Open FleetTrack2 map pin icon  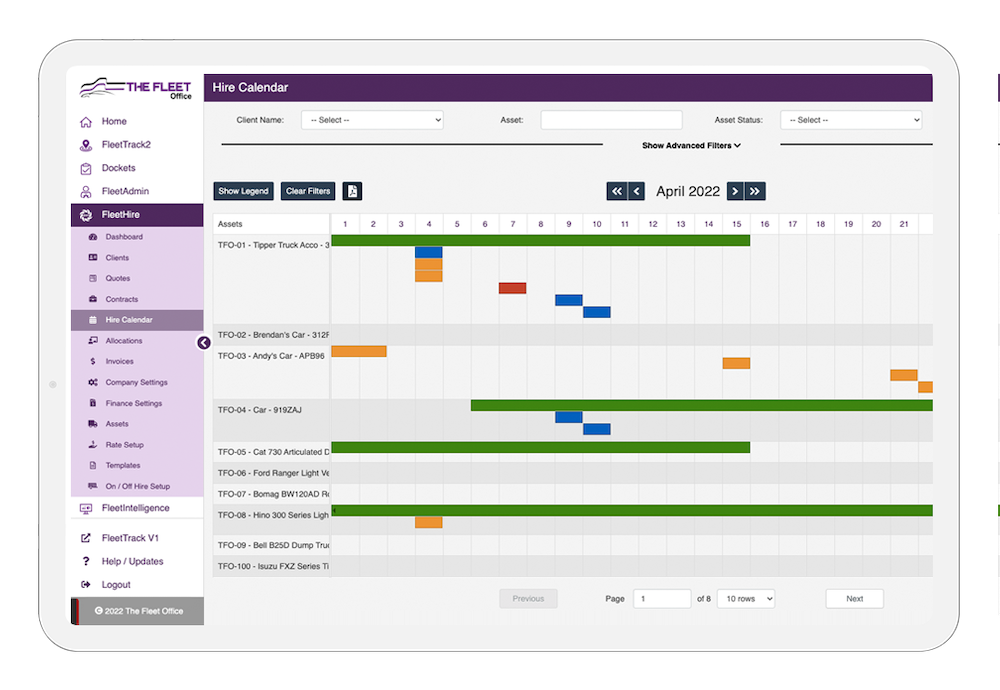85,145
